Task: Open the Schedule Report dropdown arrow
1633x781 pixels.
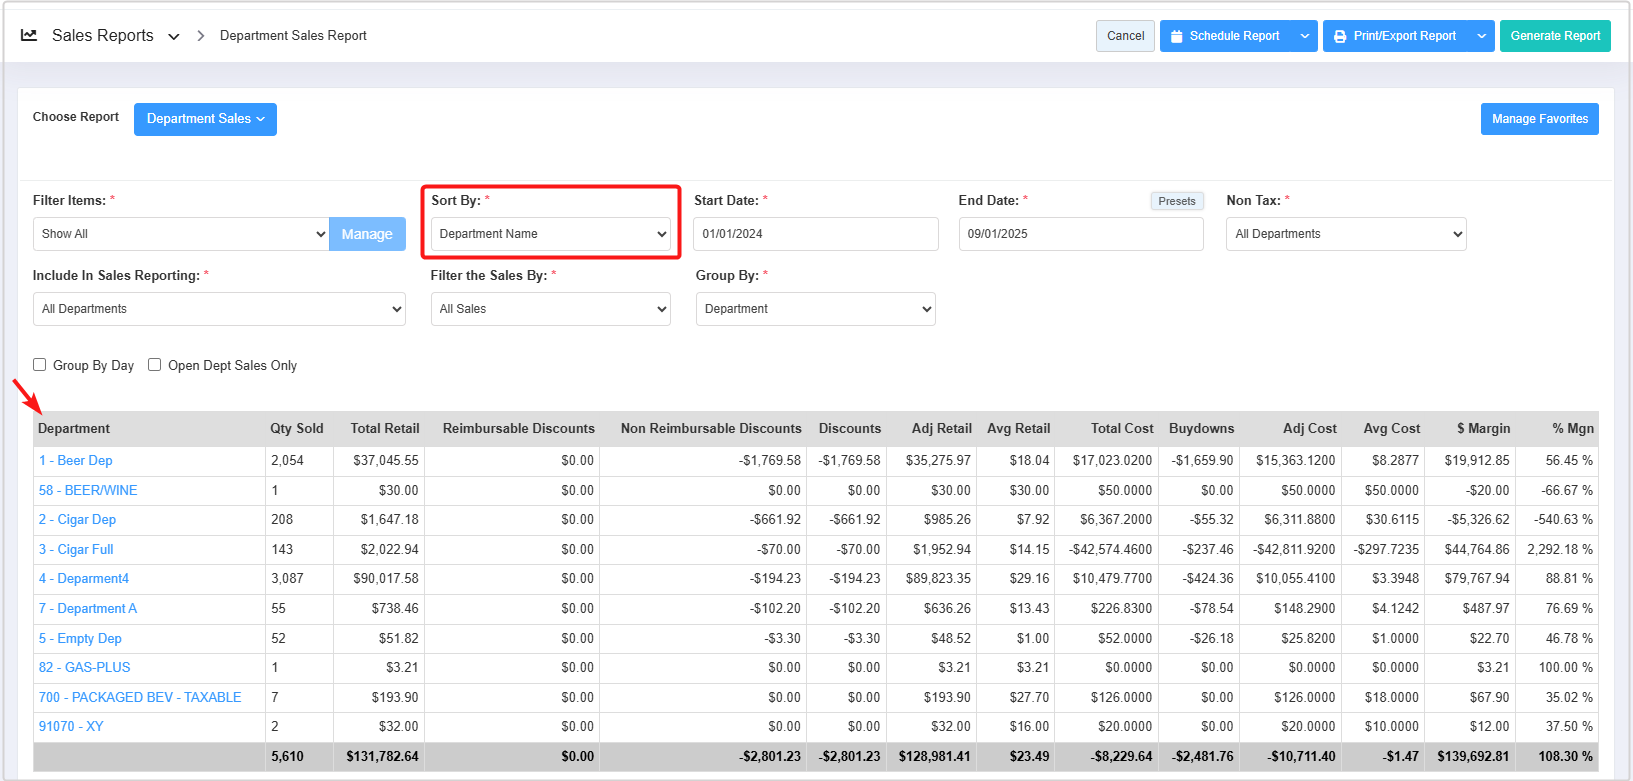Action: tap(1304, 36)
